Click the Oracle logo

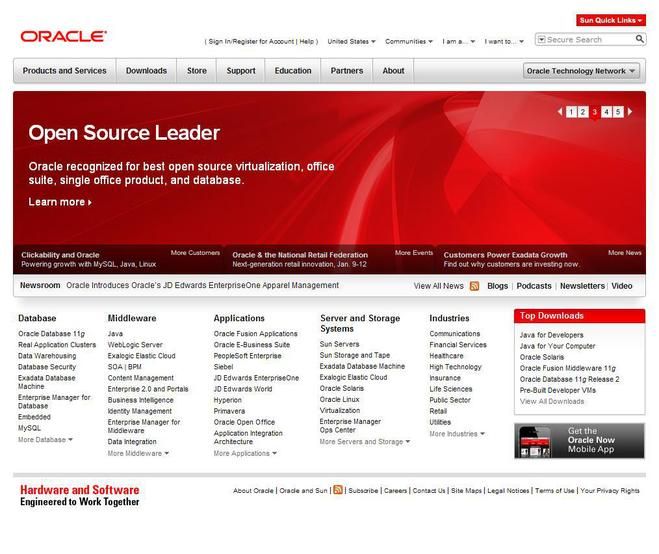pos(63,37)
